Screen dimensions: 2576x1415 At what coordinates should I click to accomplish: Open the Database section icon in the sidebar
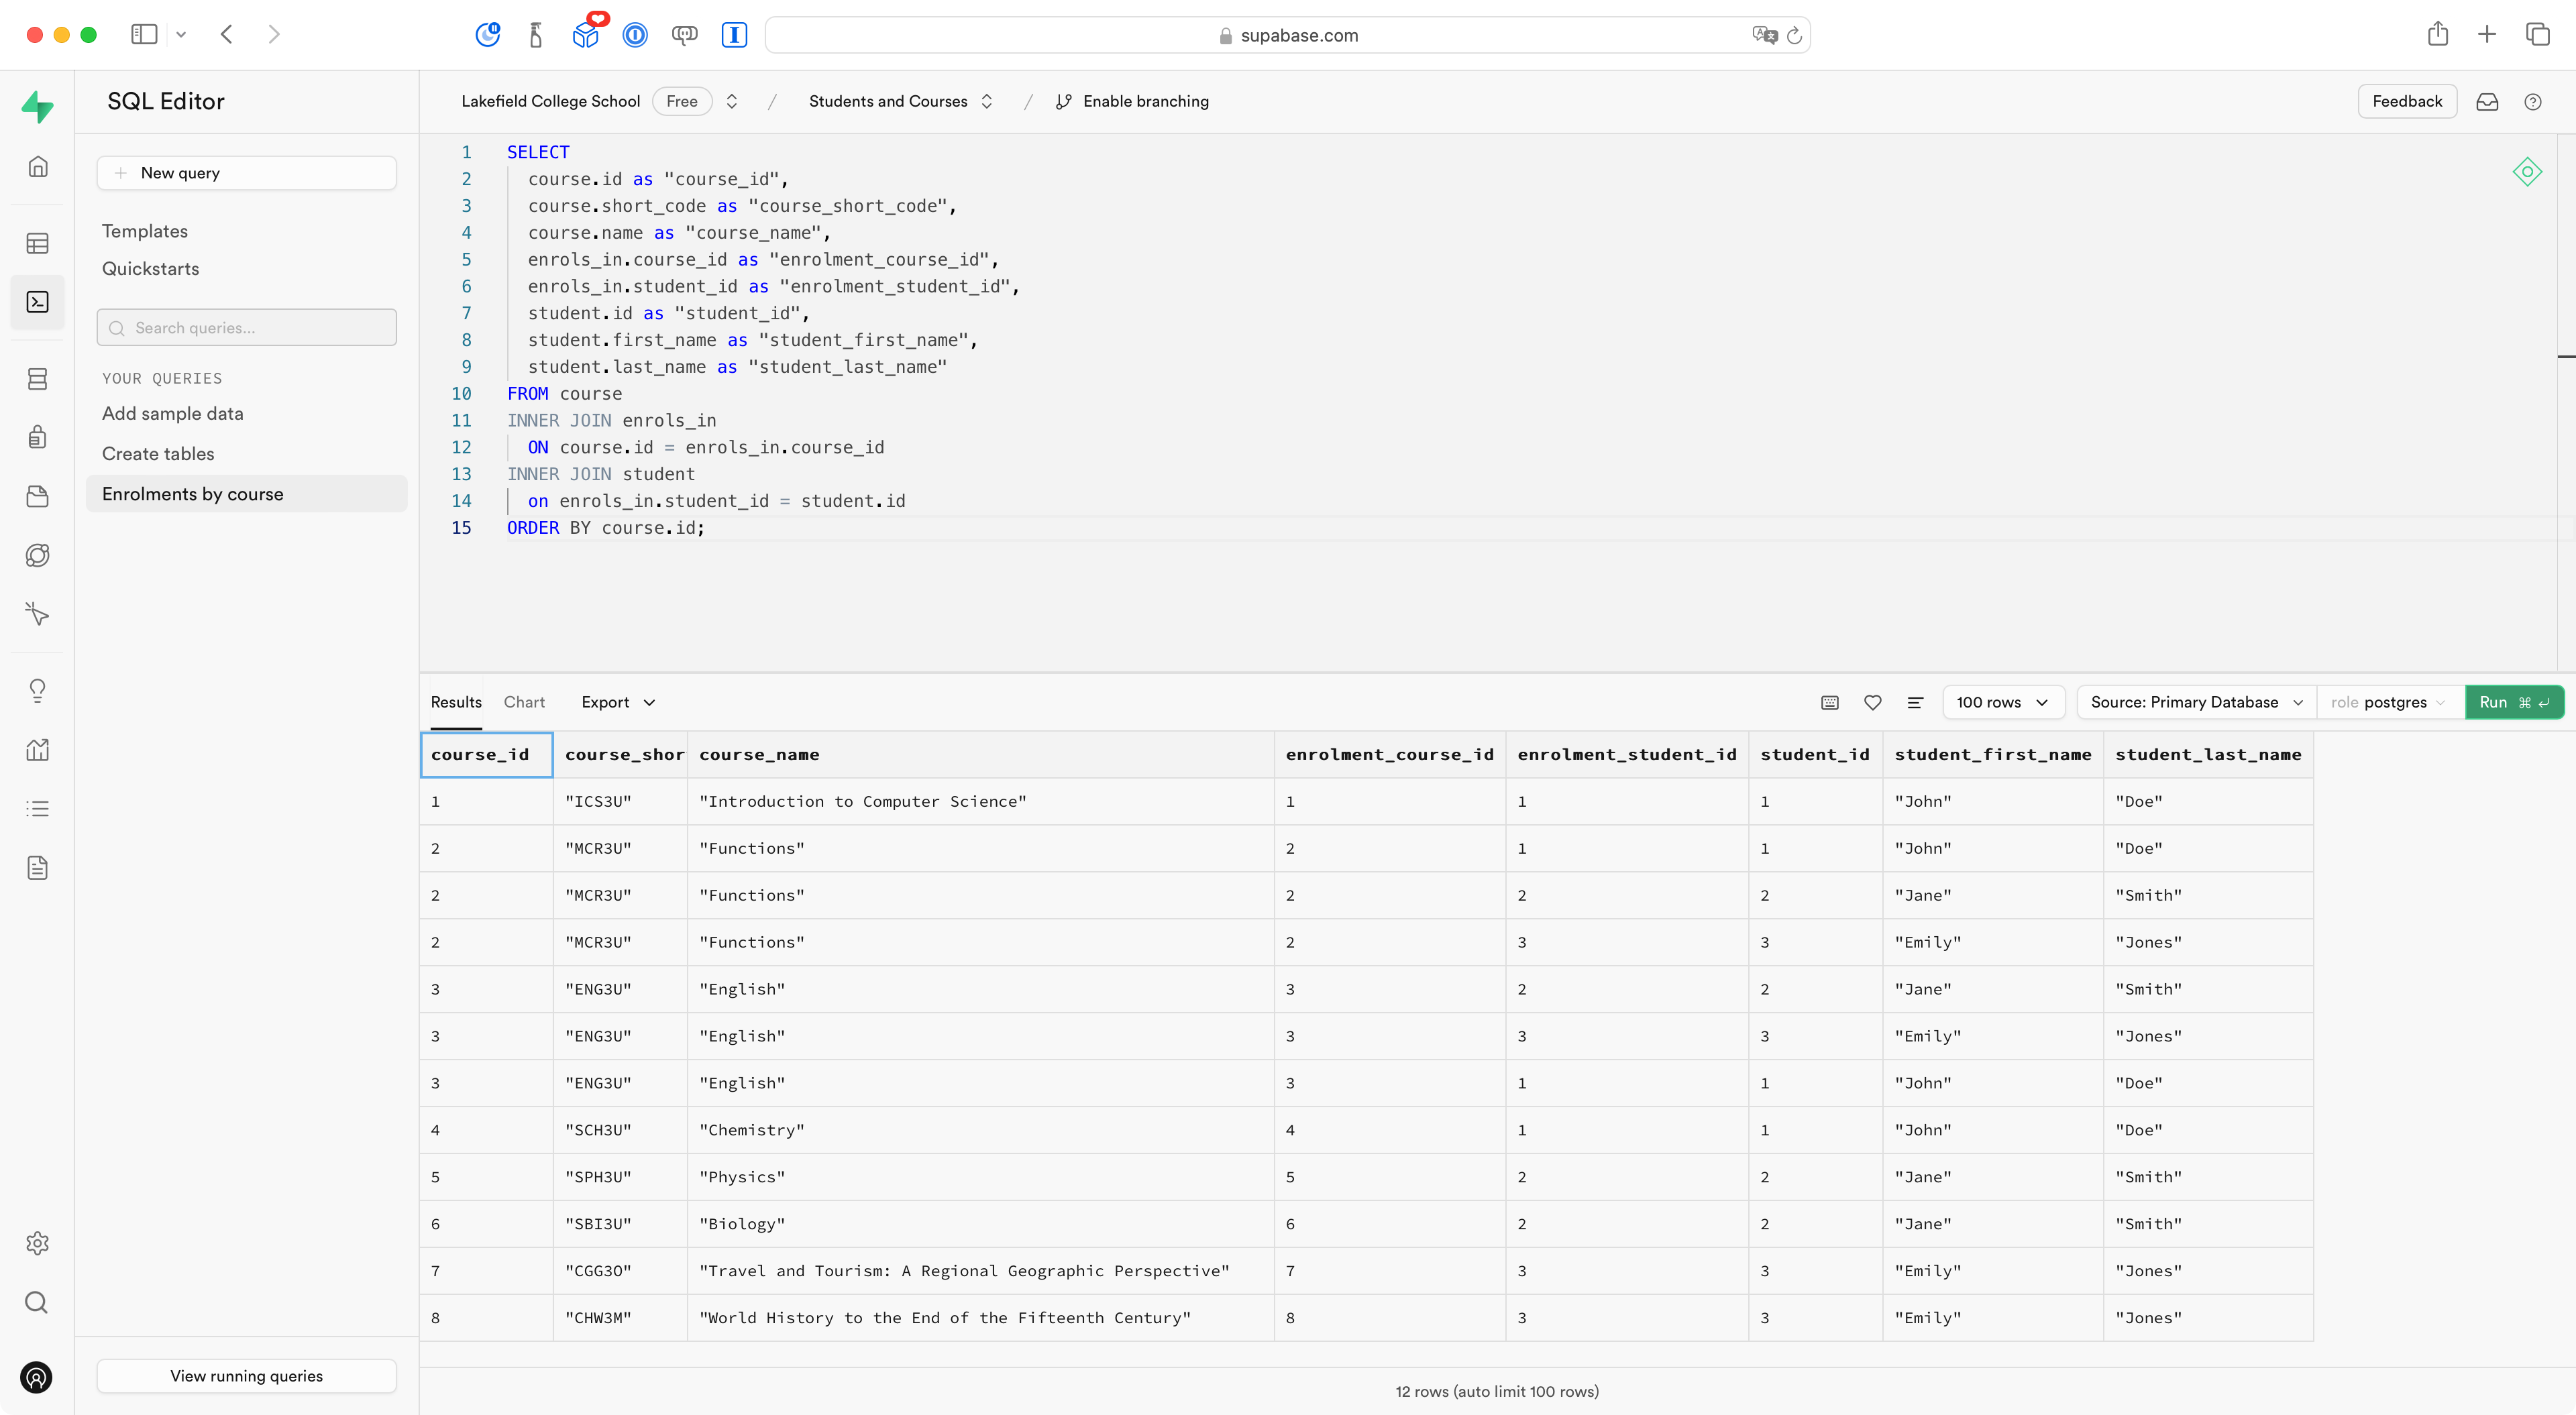[x=37, y=379]
